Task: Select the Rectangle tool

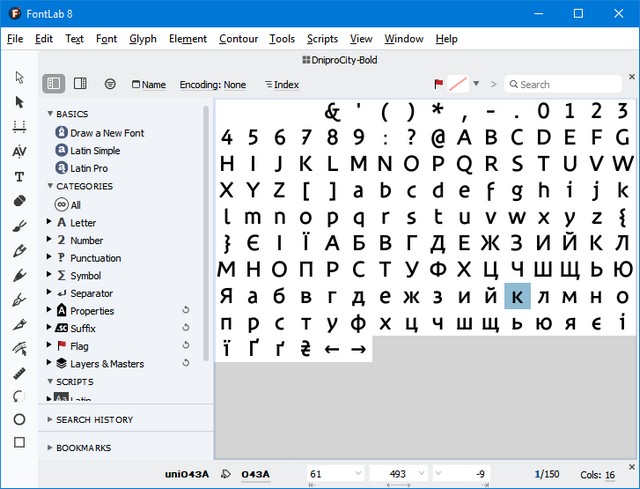Action: point(19,442)
